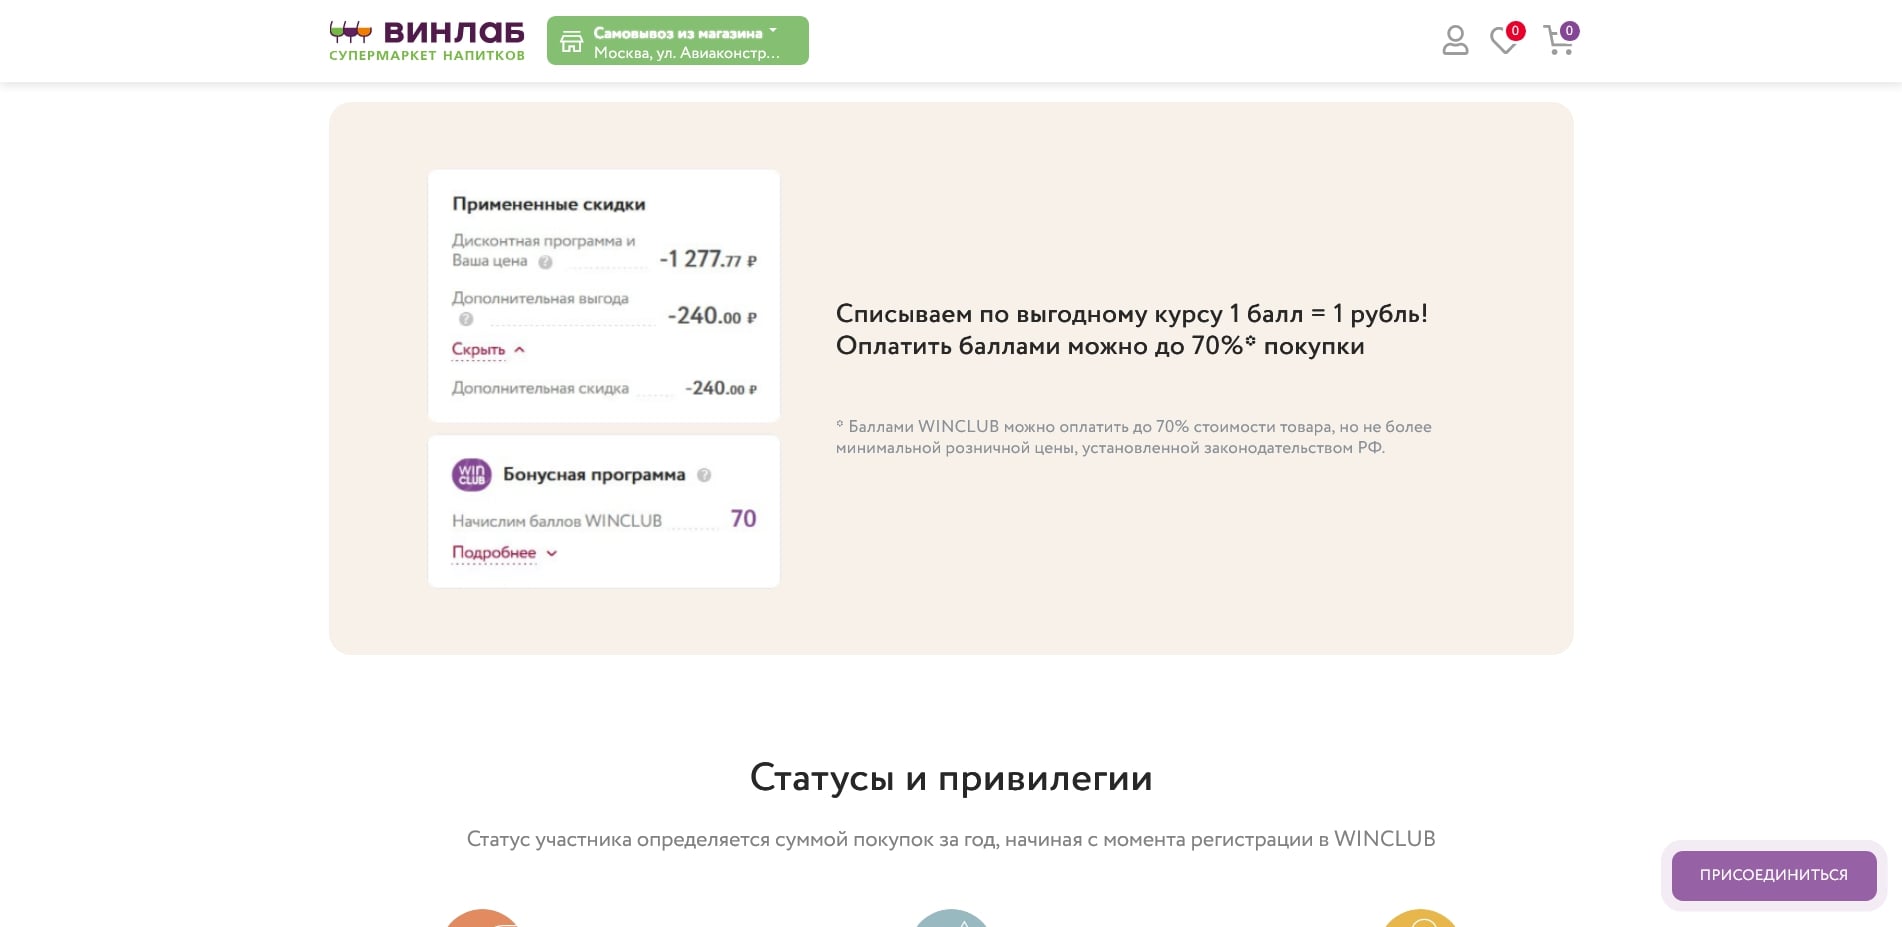Open tooltip beside 'Дисконтная программа и Ваша цена'

[x=544, y=262]
